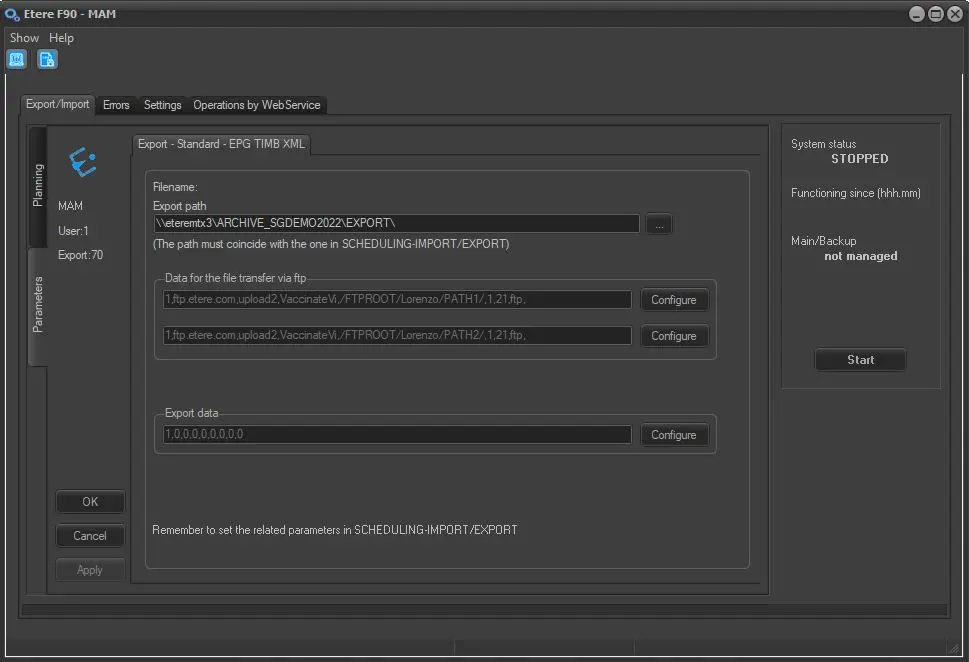Open the Settings tab
This screenshot has width=969, height=662.
162,105
